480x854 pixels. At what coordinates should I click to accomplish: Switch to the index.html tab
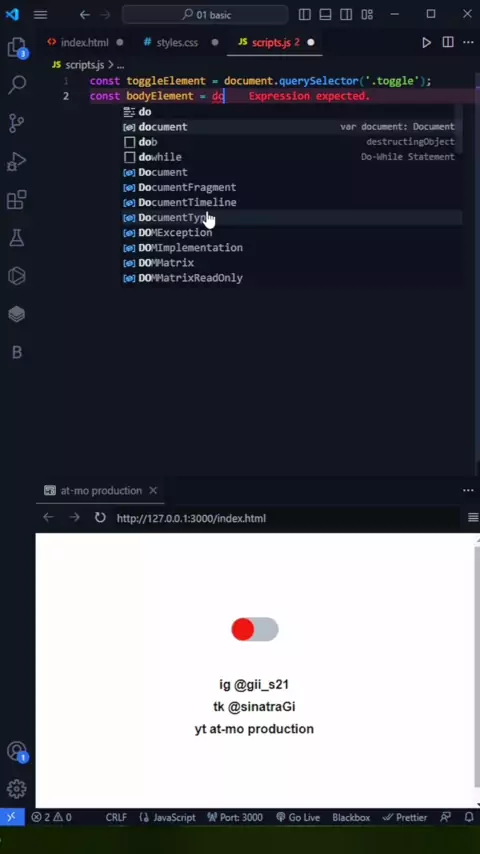78,42
